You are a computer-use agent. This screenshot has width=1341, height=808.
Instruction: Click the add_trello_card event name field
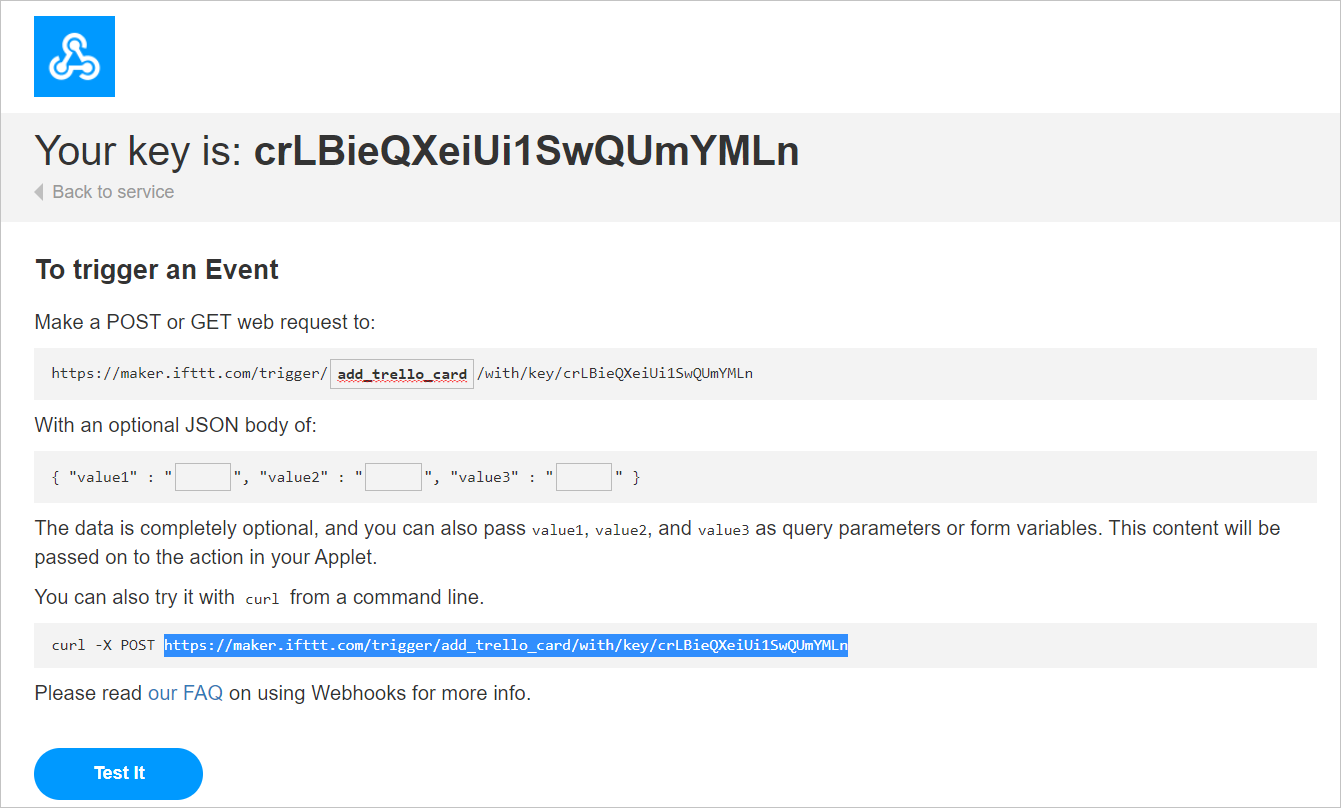(x=402, y=374)
